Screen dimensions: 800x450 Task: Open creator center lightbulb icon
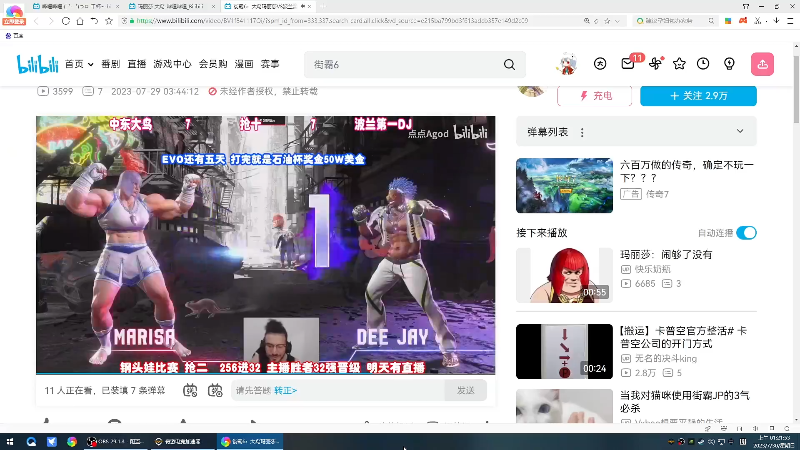(729, 64)
